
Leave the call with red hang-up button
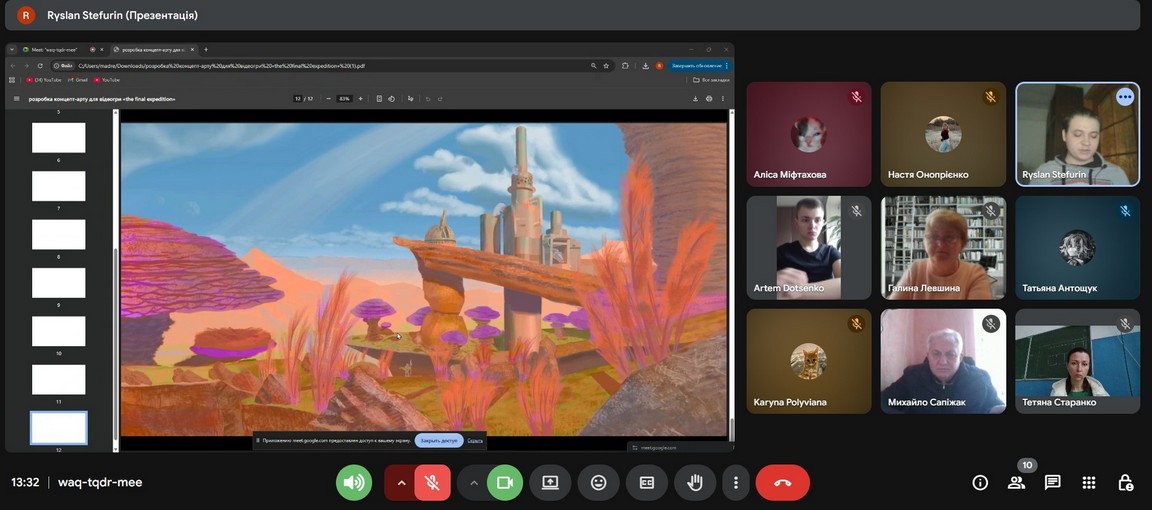pyautogui.click(x=782, y=483)
